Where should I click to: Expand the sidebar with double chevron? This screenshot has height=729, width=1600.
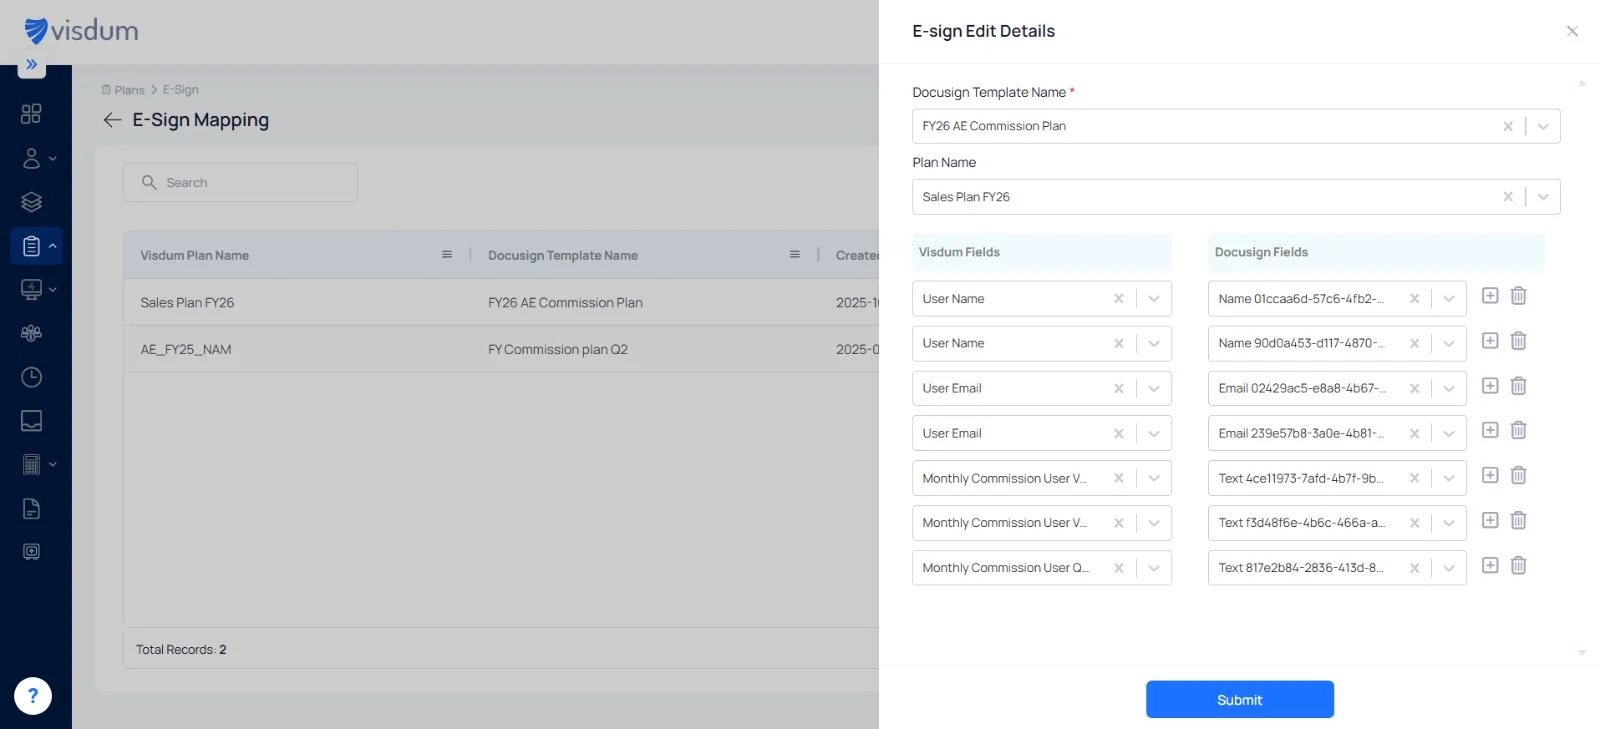click(x=32, y=65)
